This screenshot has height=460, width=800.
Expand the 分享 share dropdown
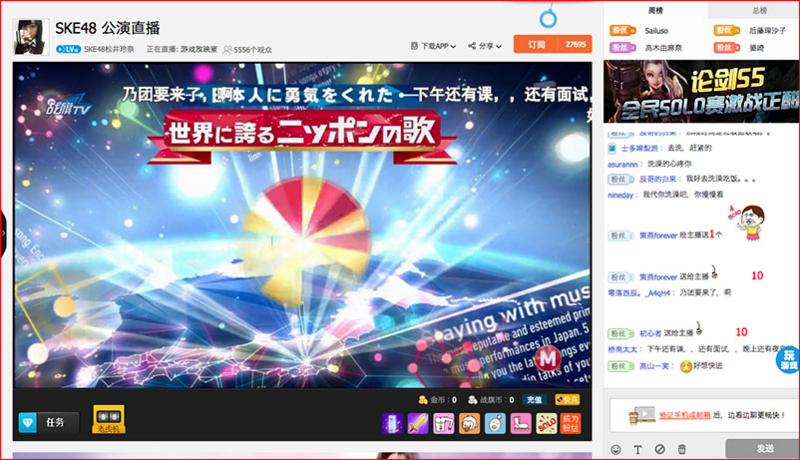(485, 46)
